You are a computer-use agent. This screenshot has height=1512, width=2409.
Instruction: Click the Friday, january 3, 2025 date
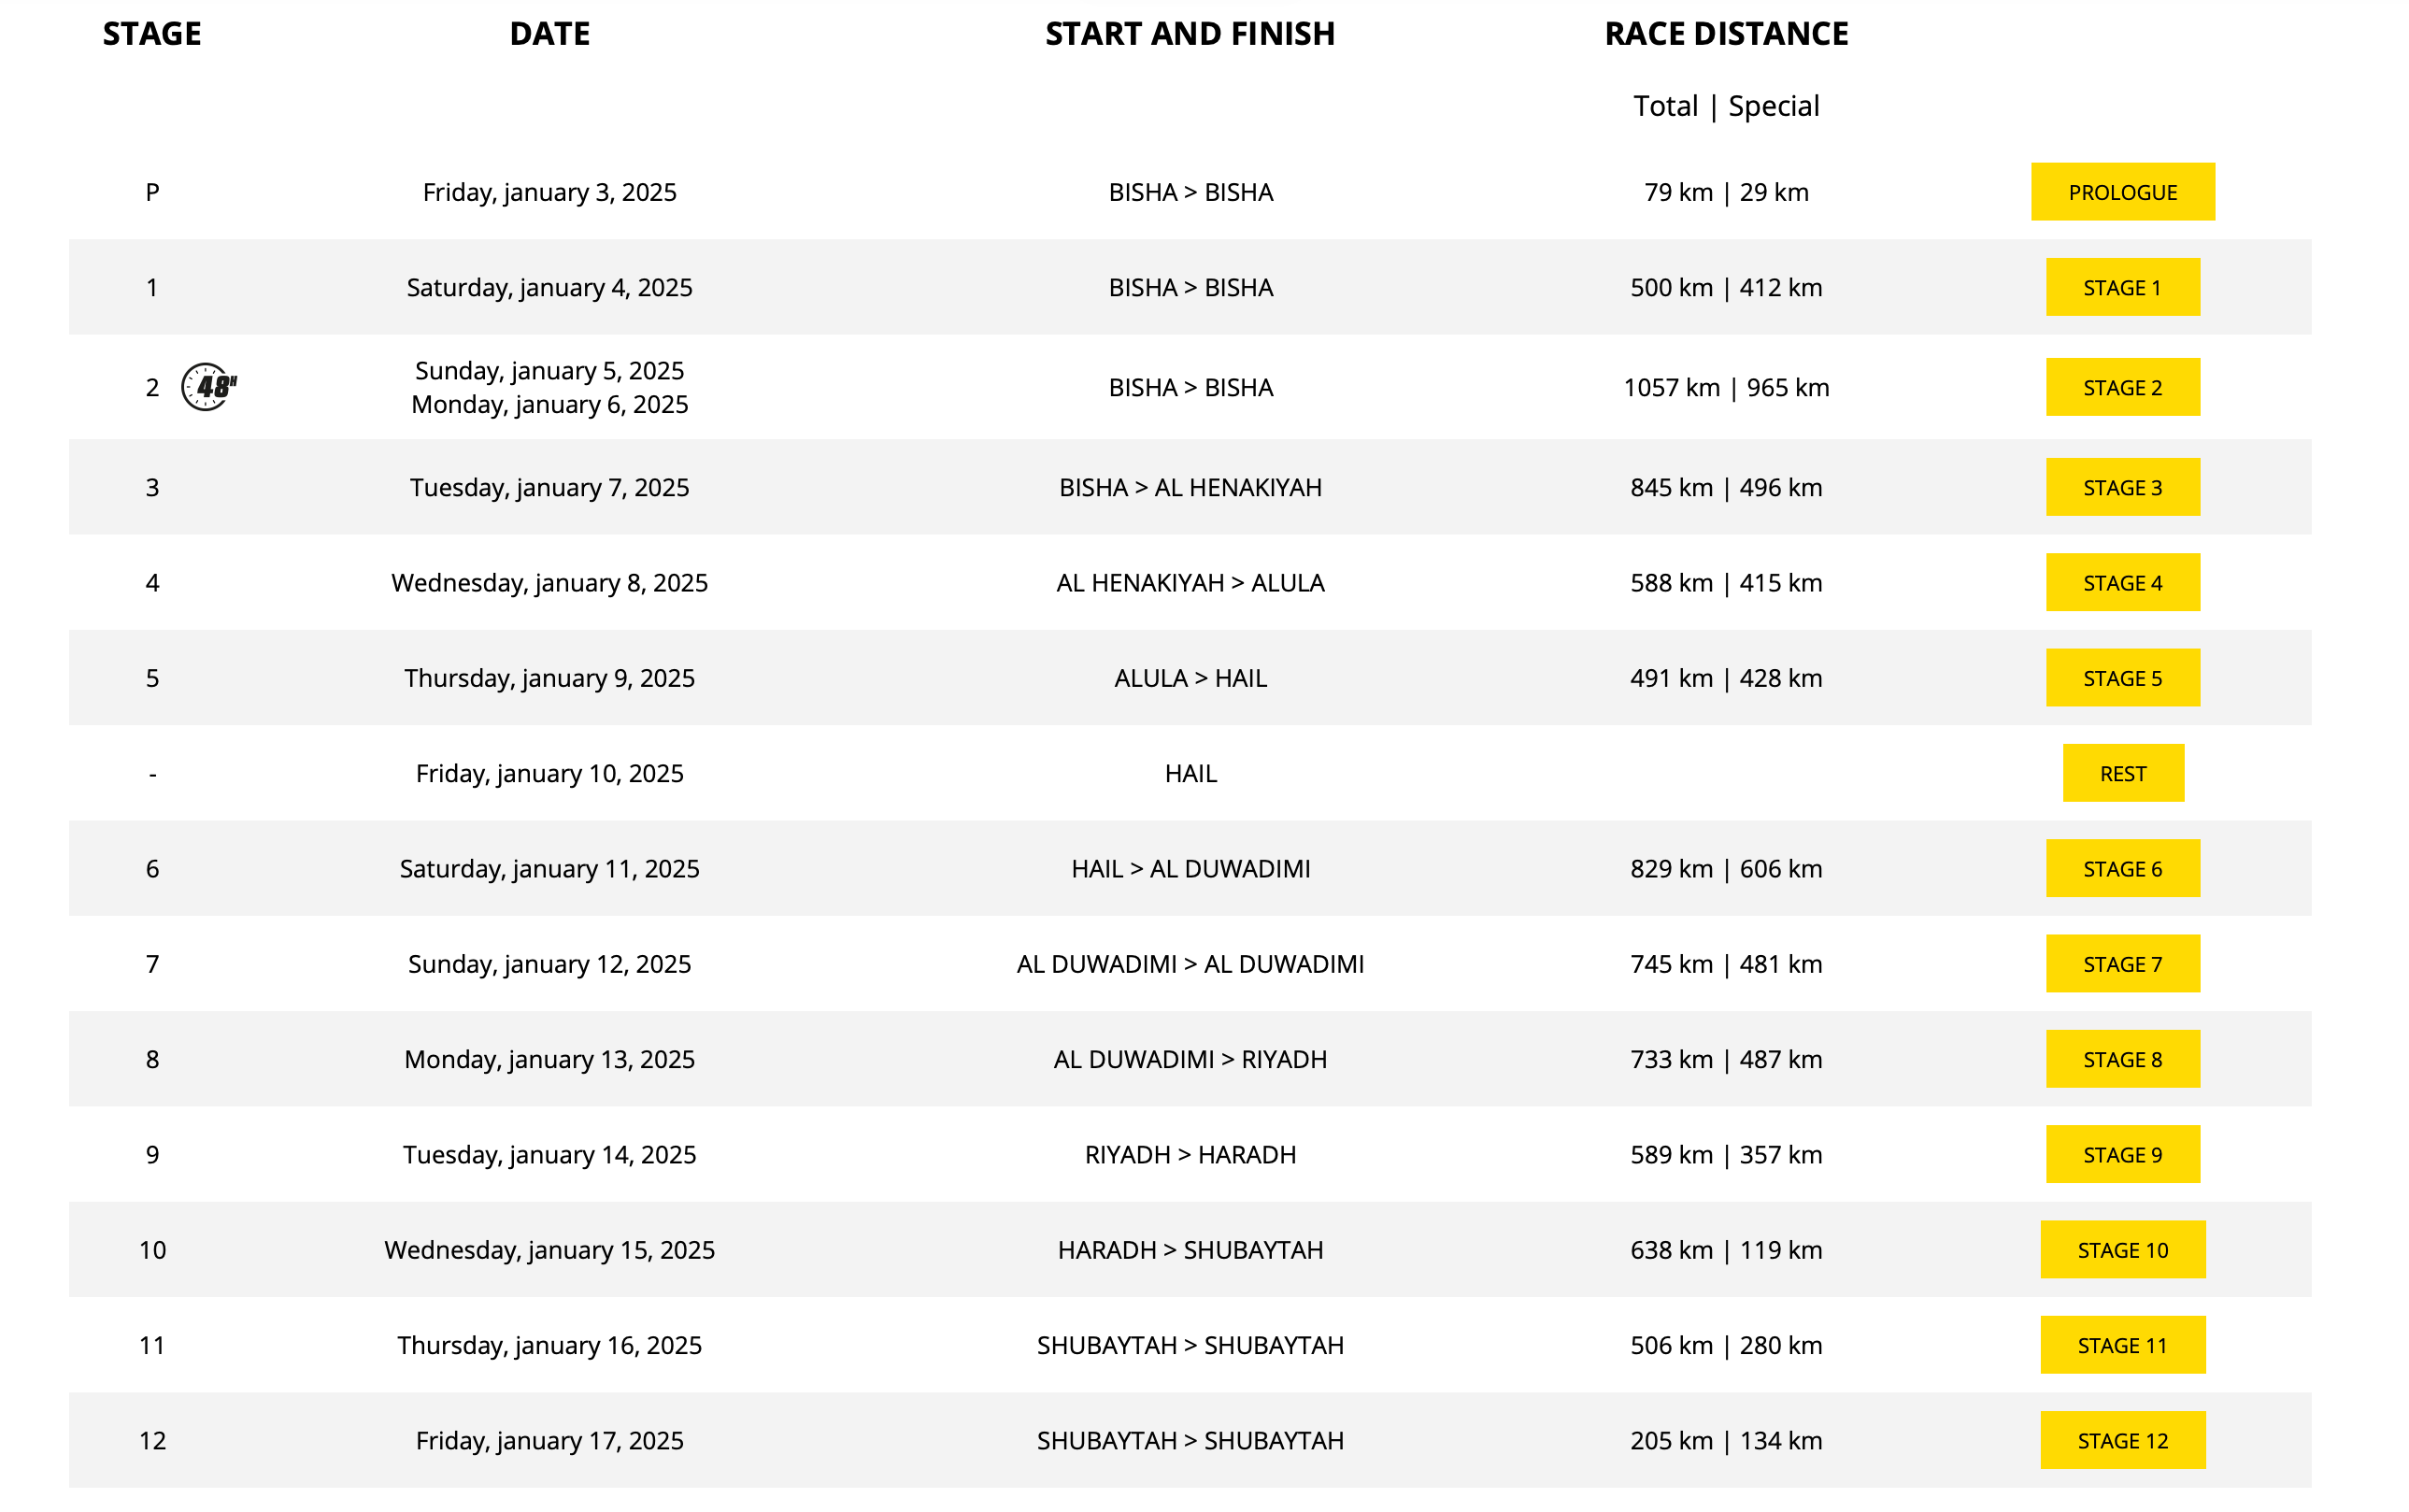pyautogui.click(x=549, y=192)
